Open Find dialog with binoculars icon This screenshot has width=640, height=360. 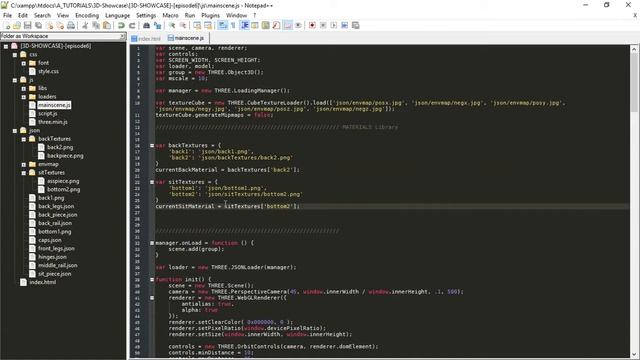click(146, 25)
